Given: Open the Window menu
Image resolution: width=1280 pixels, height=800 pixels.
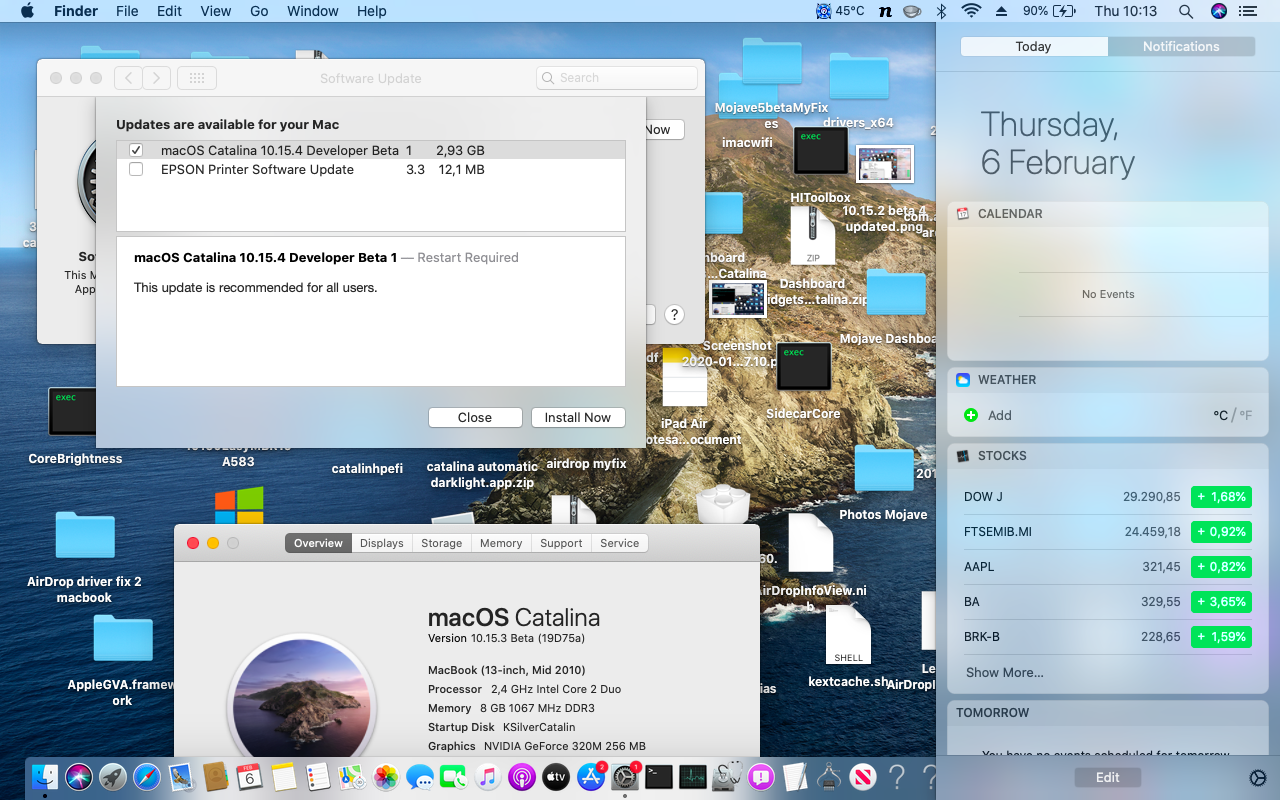Looking at the screenshot, I should click(313, 11).
